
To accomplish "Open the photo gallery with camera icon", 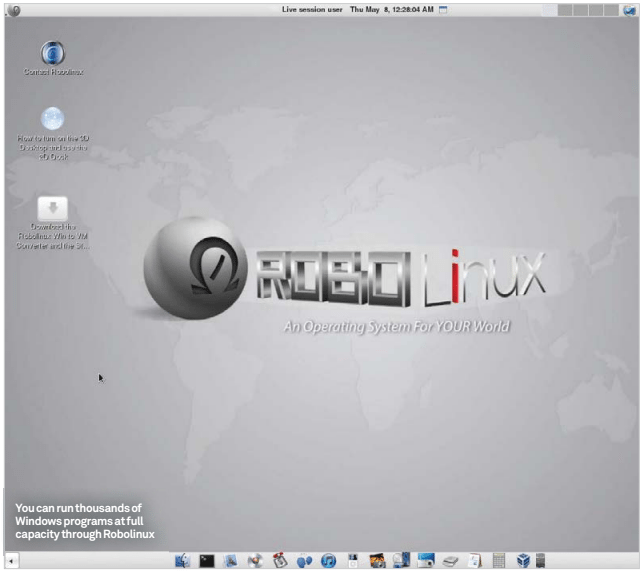I will point(377,560).
